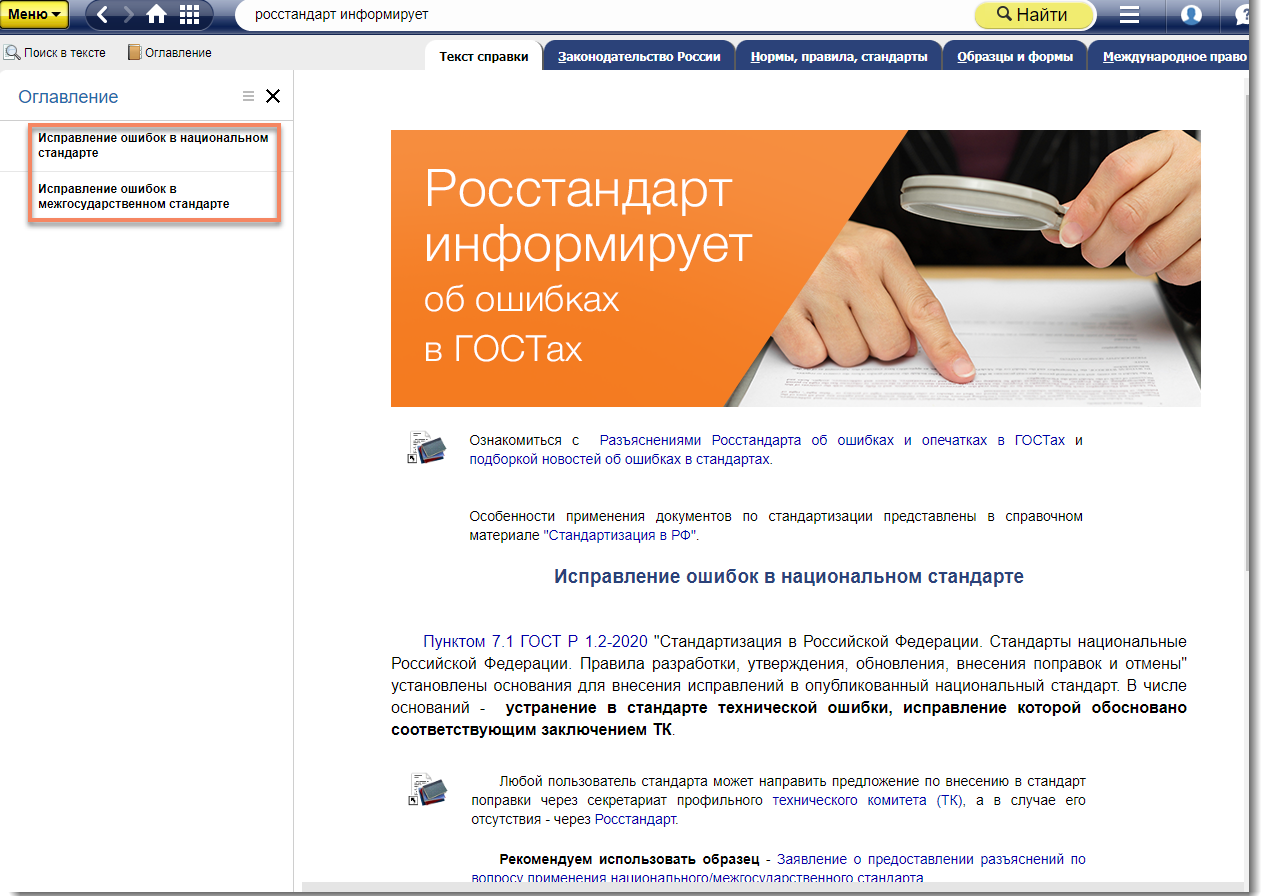The height and width of the screenshot is (896, 1269).
Task: Click the Найти search button
Action: tap(1035, 15)
